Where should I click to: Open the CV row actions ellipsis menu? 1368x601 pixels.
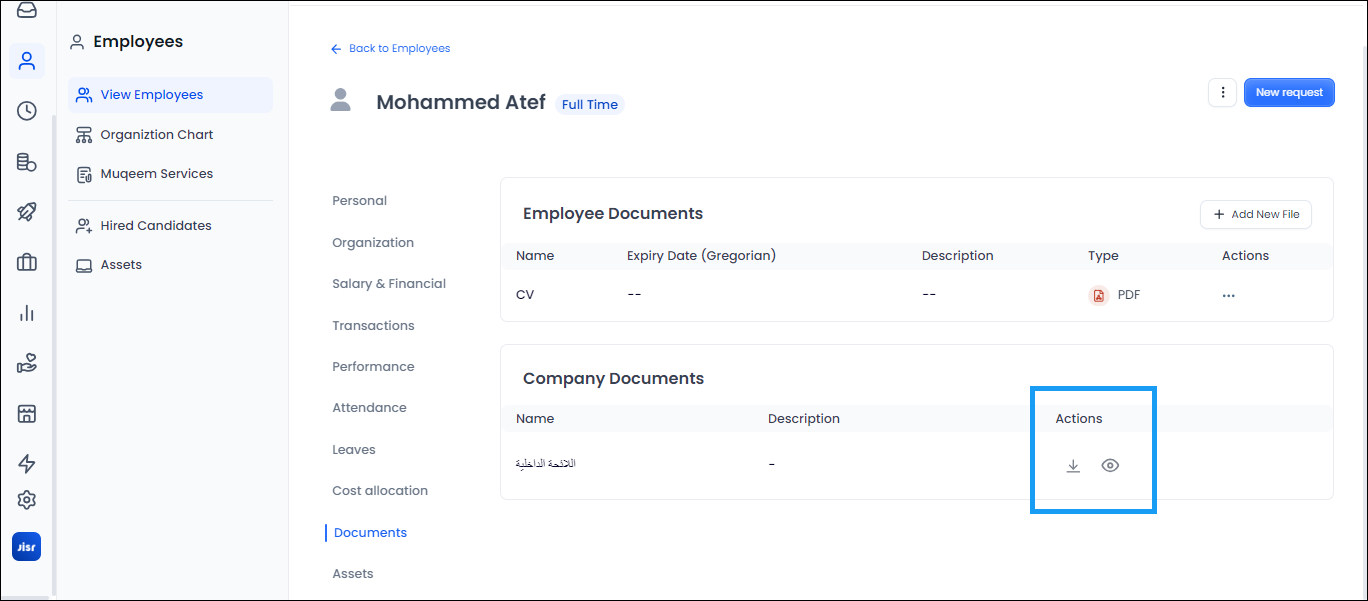point(1228,296)
